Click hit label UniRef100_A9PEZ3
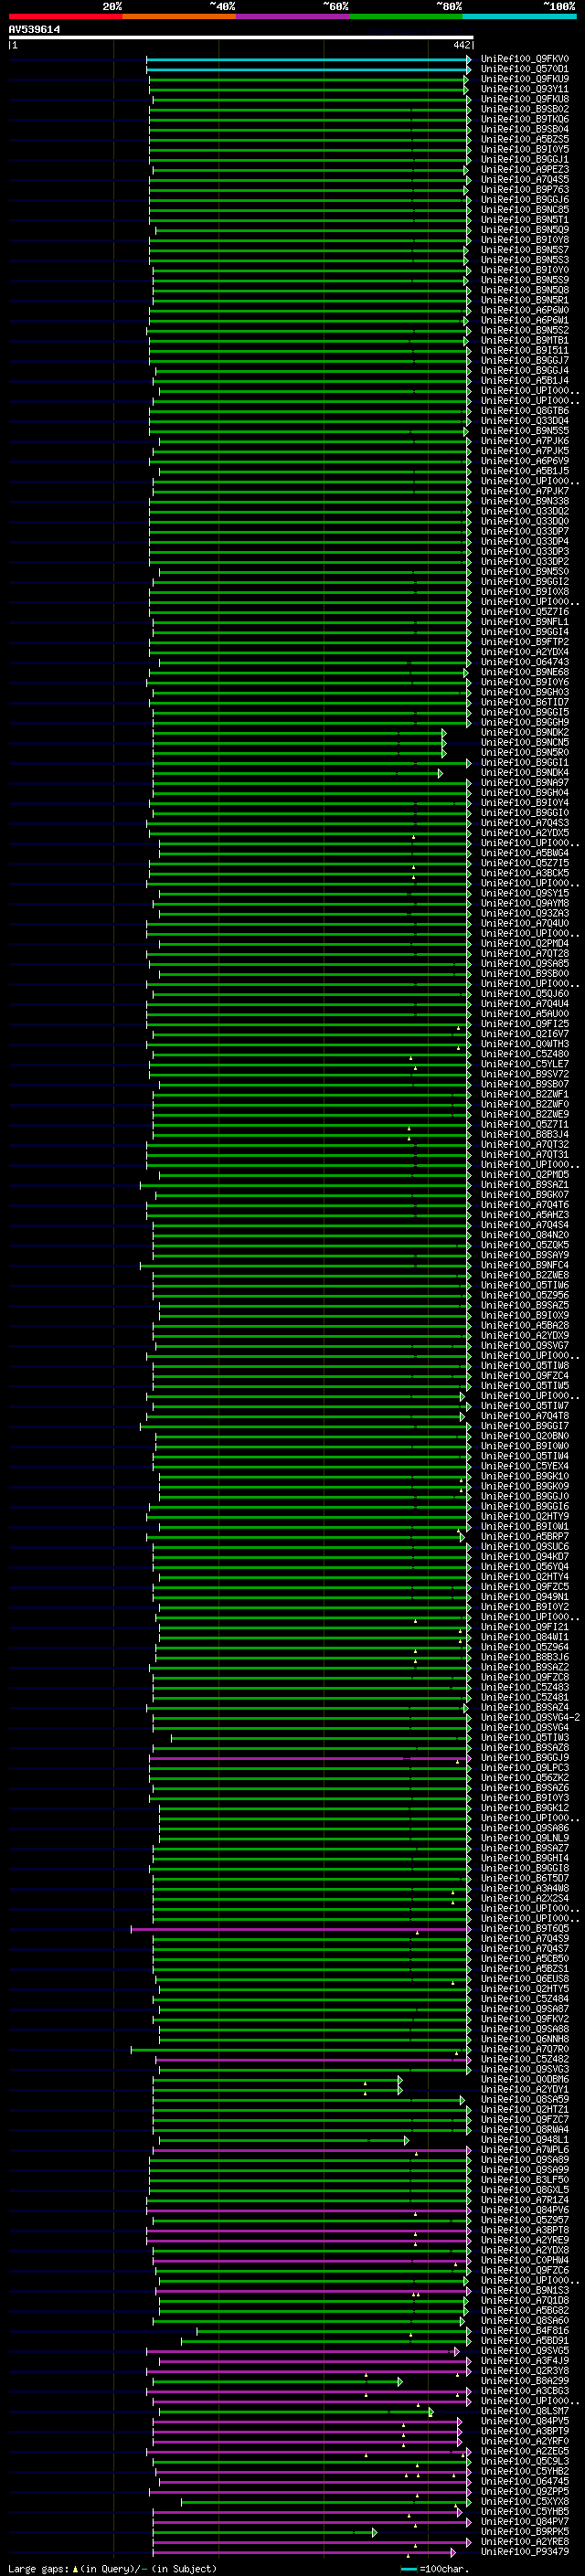Viewport: 585px width, 2576px height. point(525,169)
